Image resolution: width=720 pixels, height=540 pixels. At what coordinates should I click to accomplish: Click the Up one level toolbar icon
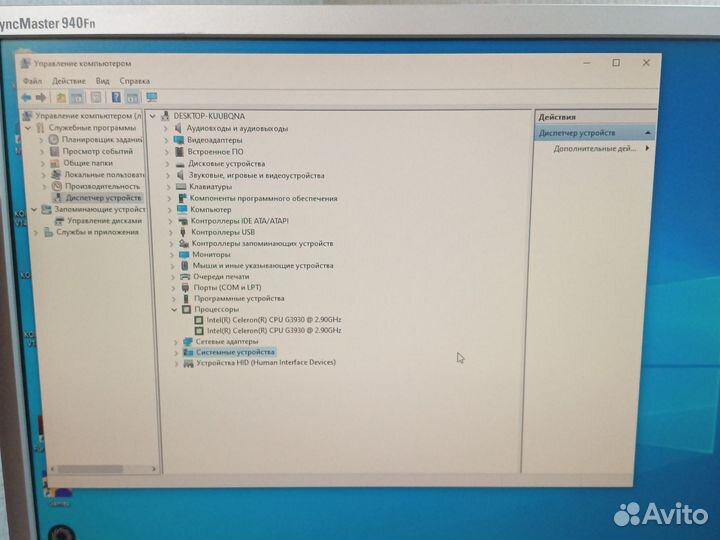click(61, 97)
